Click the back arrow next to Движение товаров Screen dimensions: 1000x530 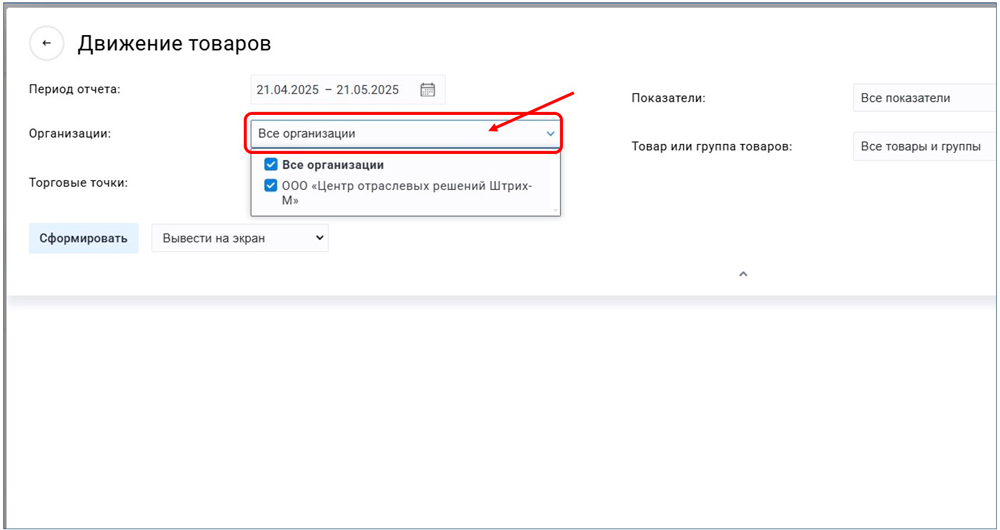click(x=47, y=44)
